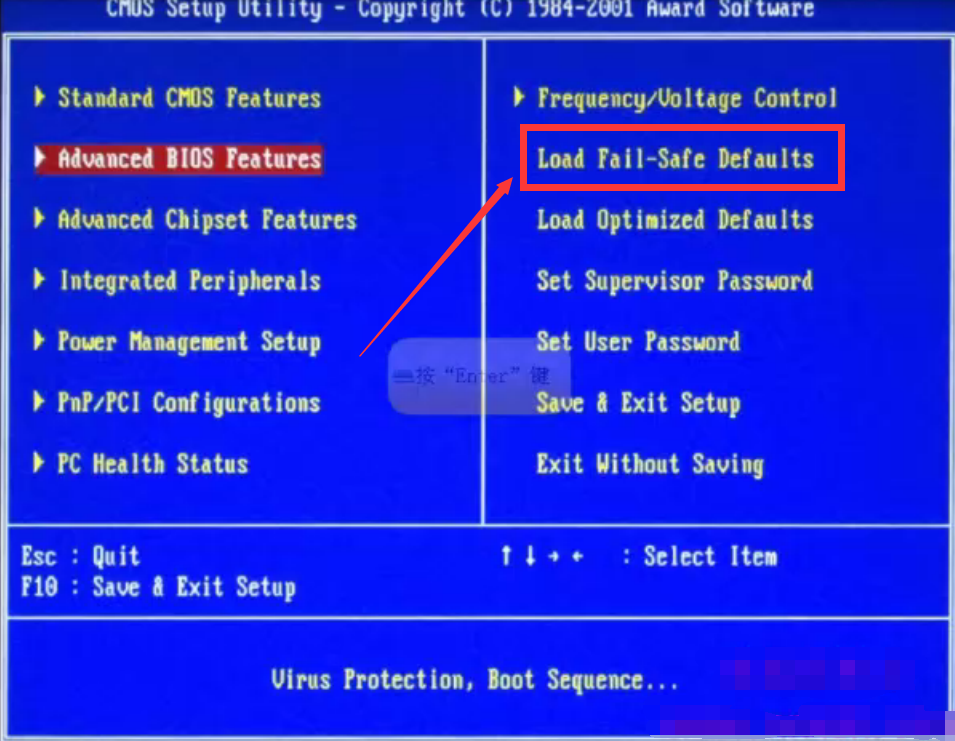Click the triangle beside Integrated Peripherals
Screen dimensions: 955x741
click(40, 279)
